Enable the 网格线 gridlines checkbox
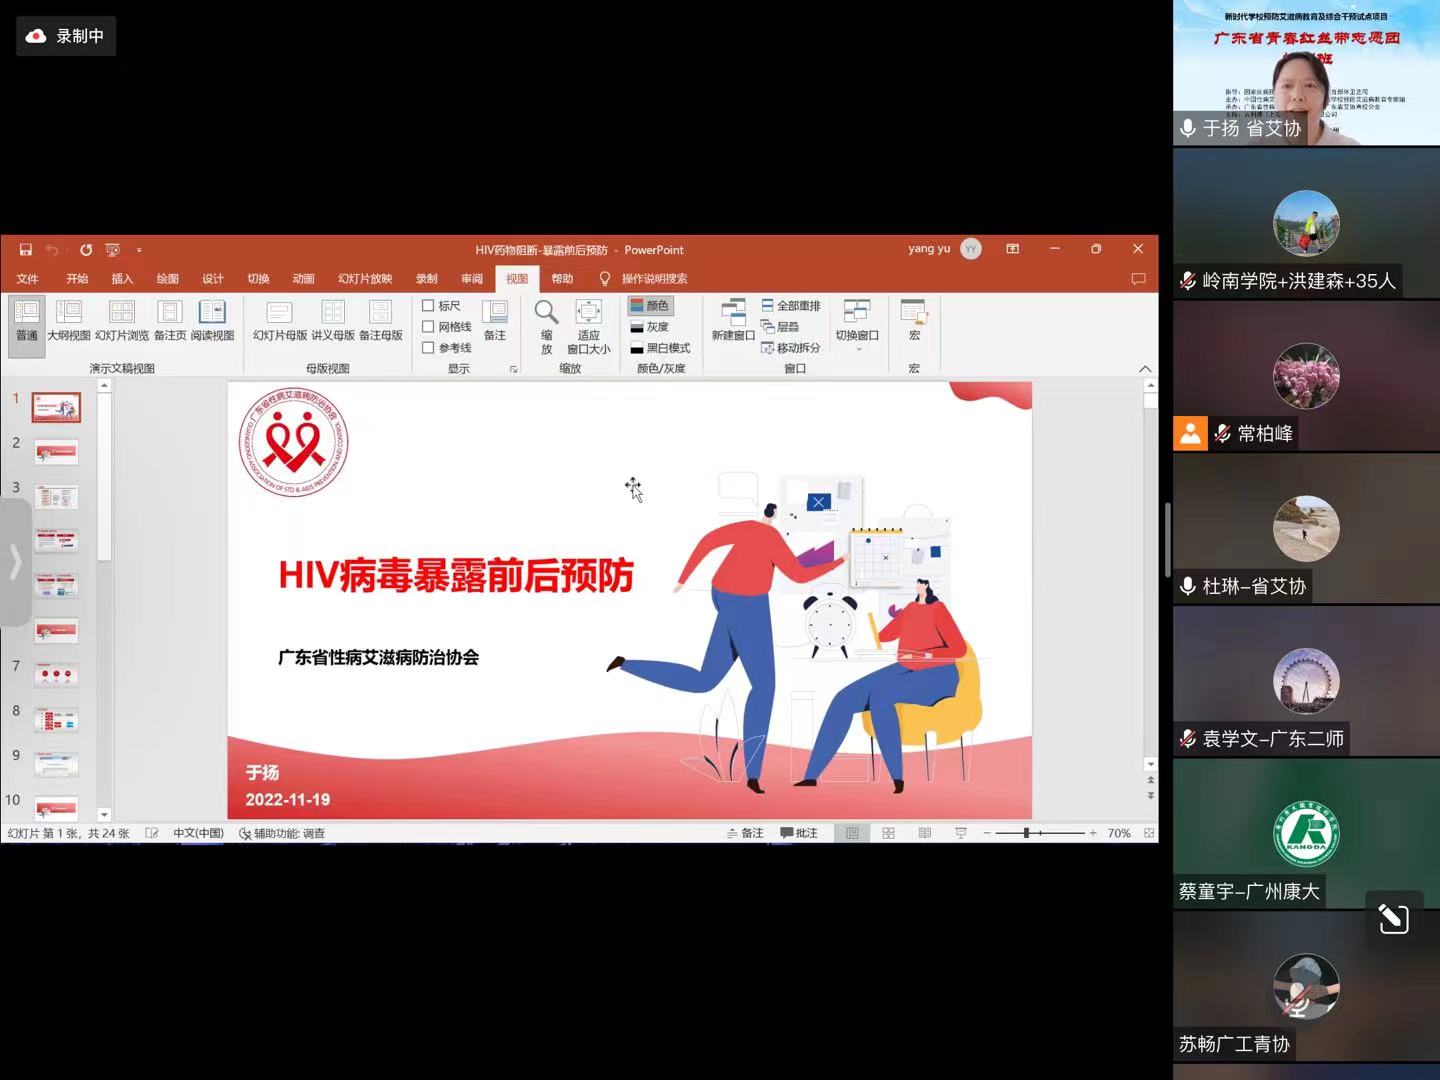 [x=428, y=327]
